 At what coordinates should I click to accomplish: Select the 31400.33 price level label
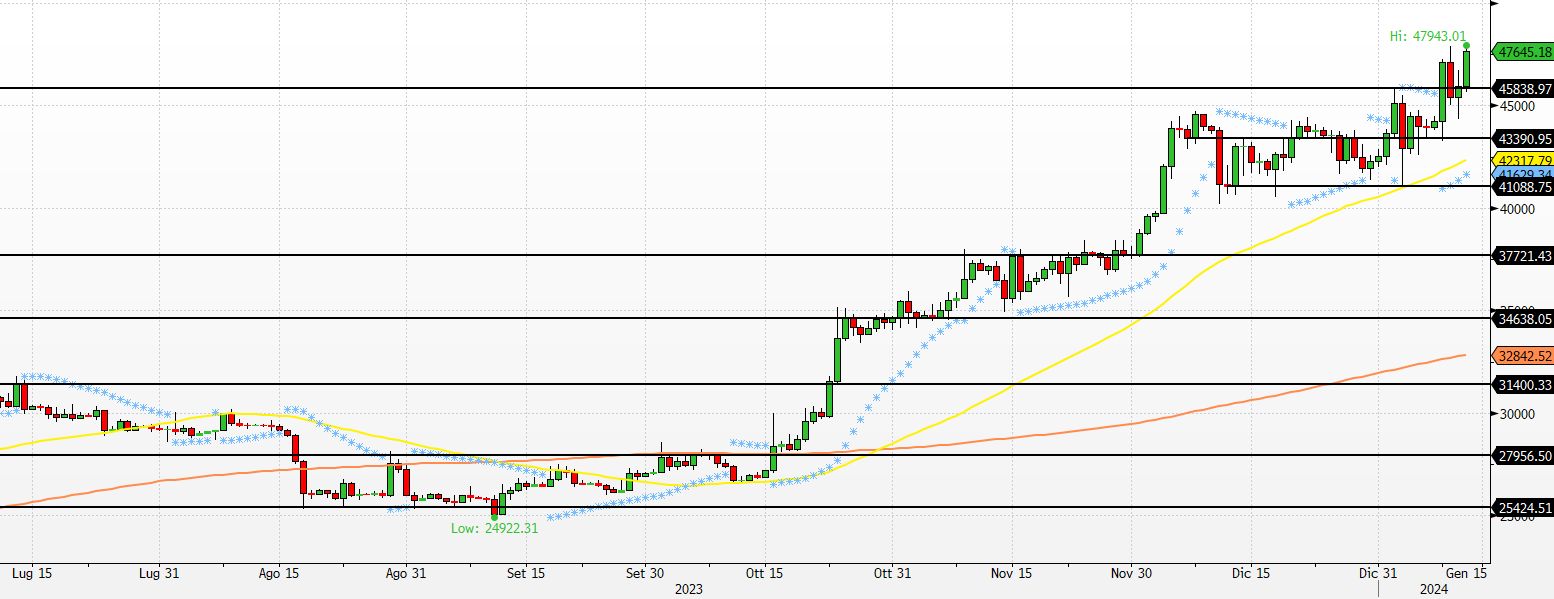coord(1523,385)
